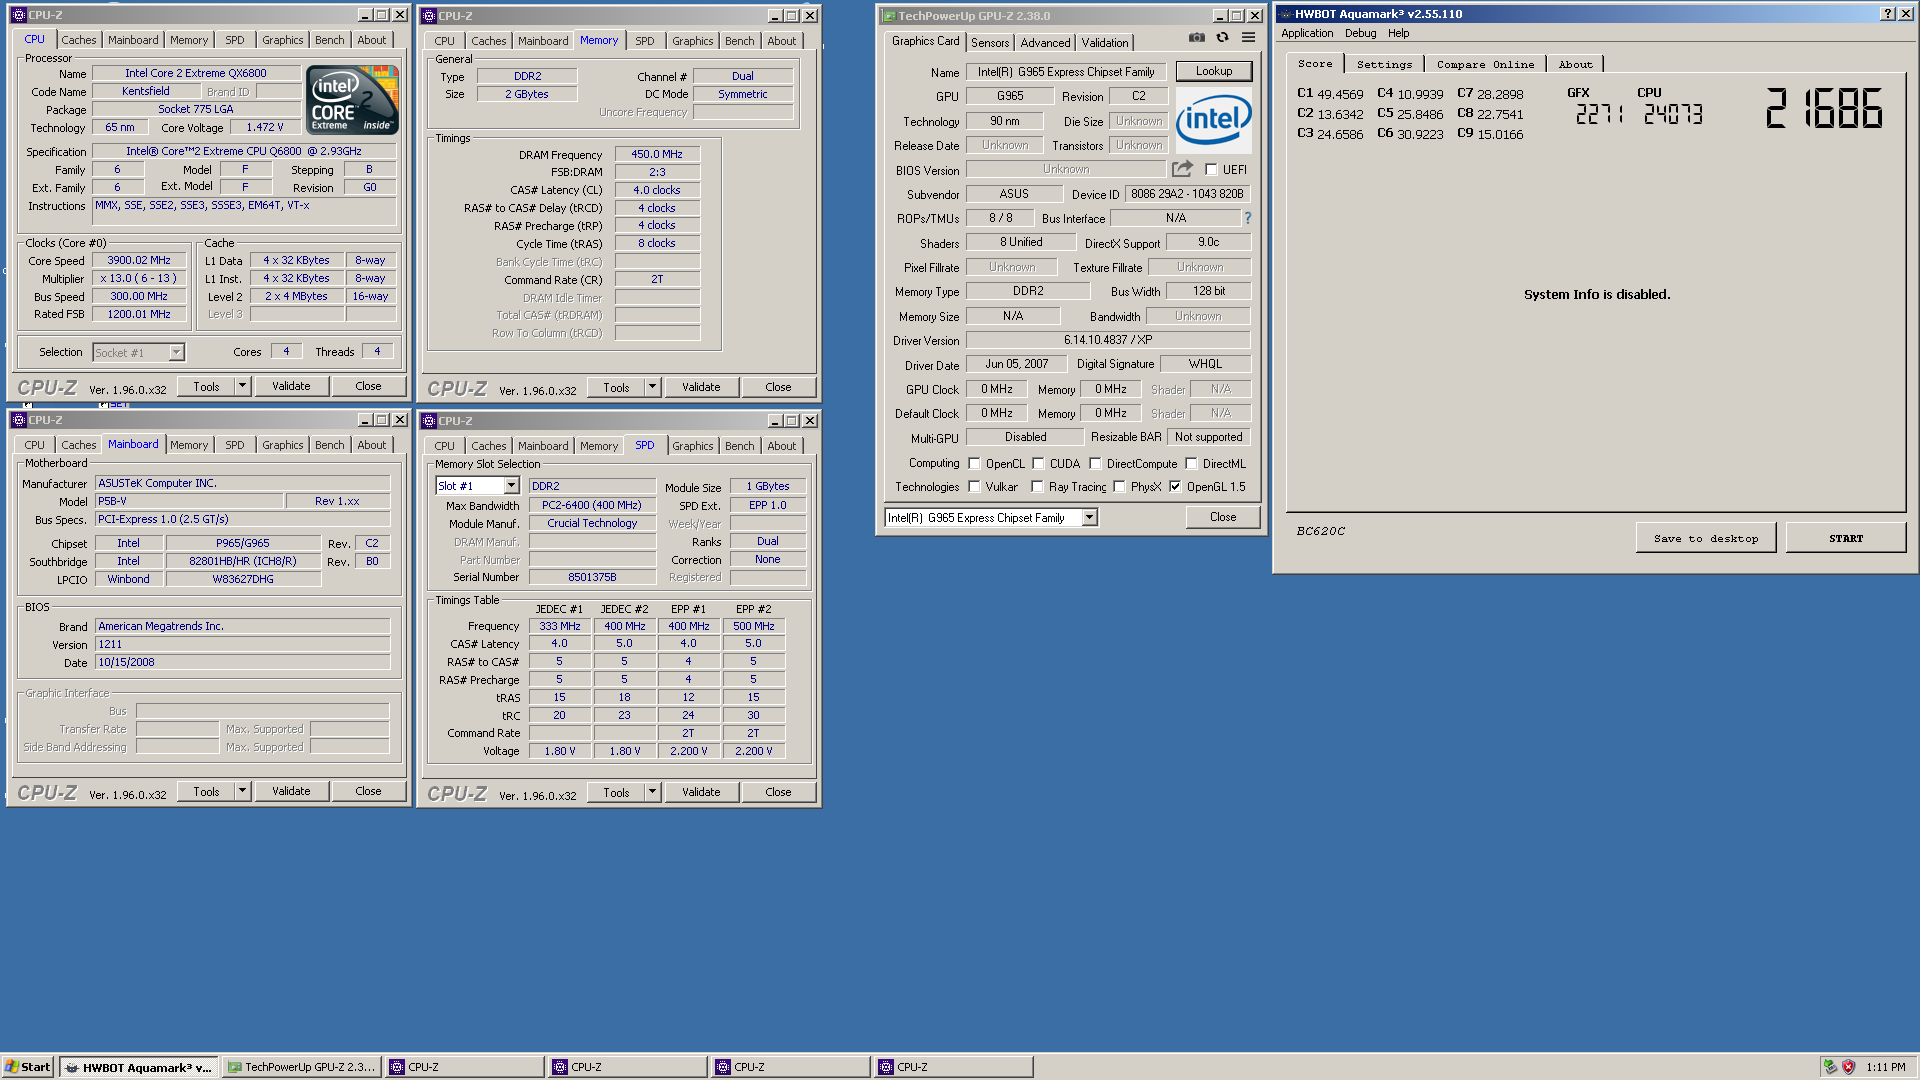The width and height of the screenshot is (1920, 1080).
Task: Switch to Caches tab in CPU window
Action: tap(78, 40)
